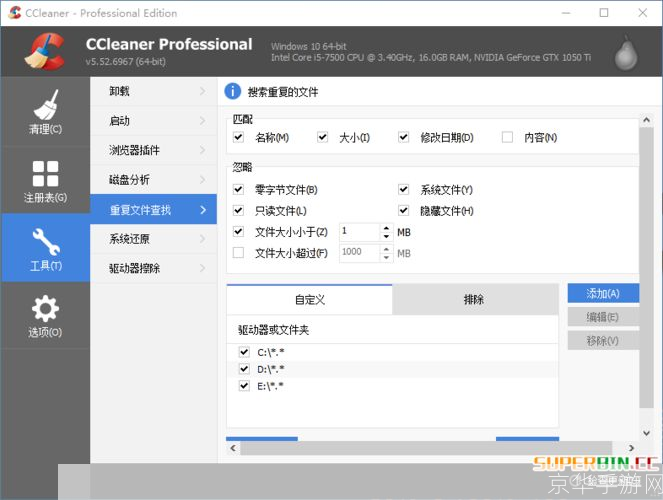
Task: Minimize the CCleaner window
Action: 566,13
